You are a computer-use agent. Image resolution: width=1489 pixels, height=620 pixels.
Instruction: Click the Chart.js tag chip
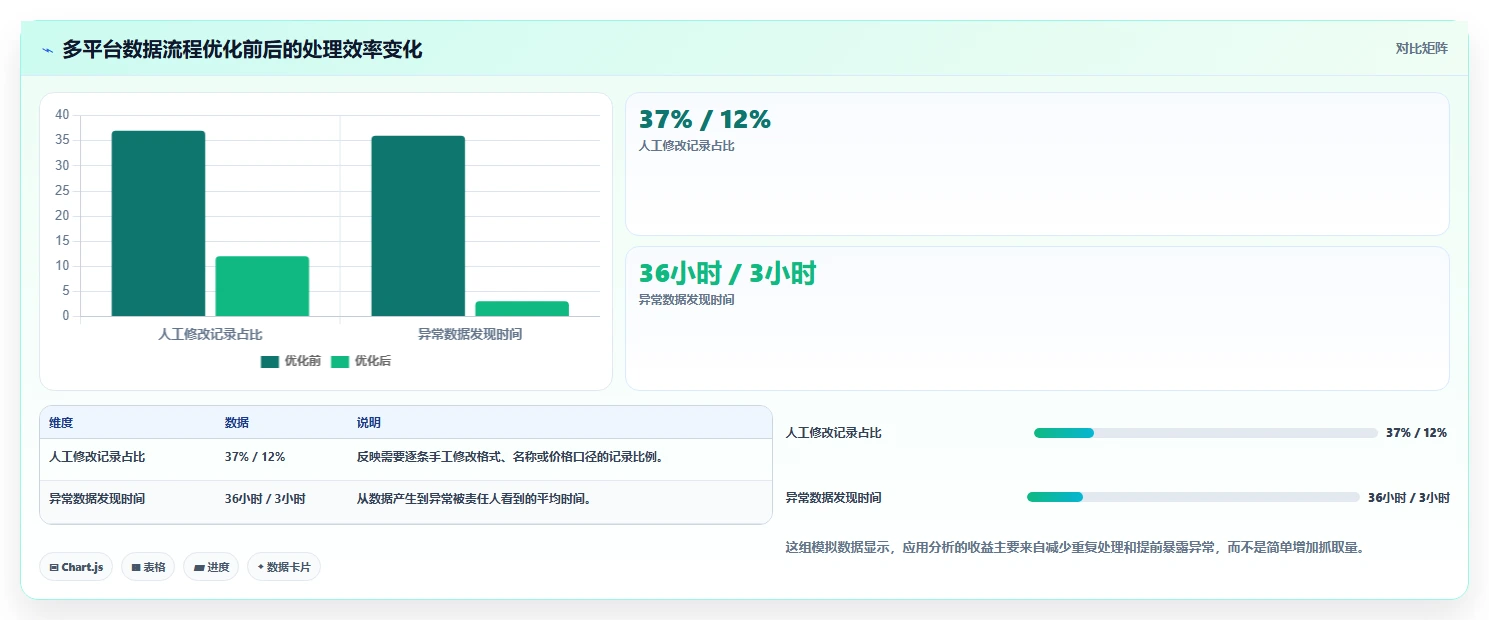[x=76, y=567]
